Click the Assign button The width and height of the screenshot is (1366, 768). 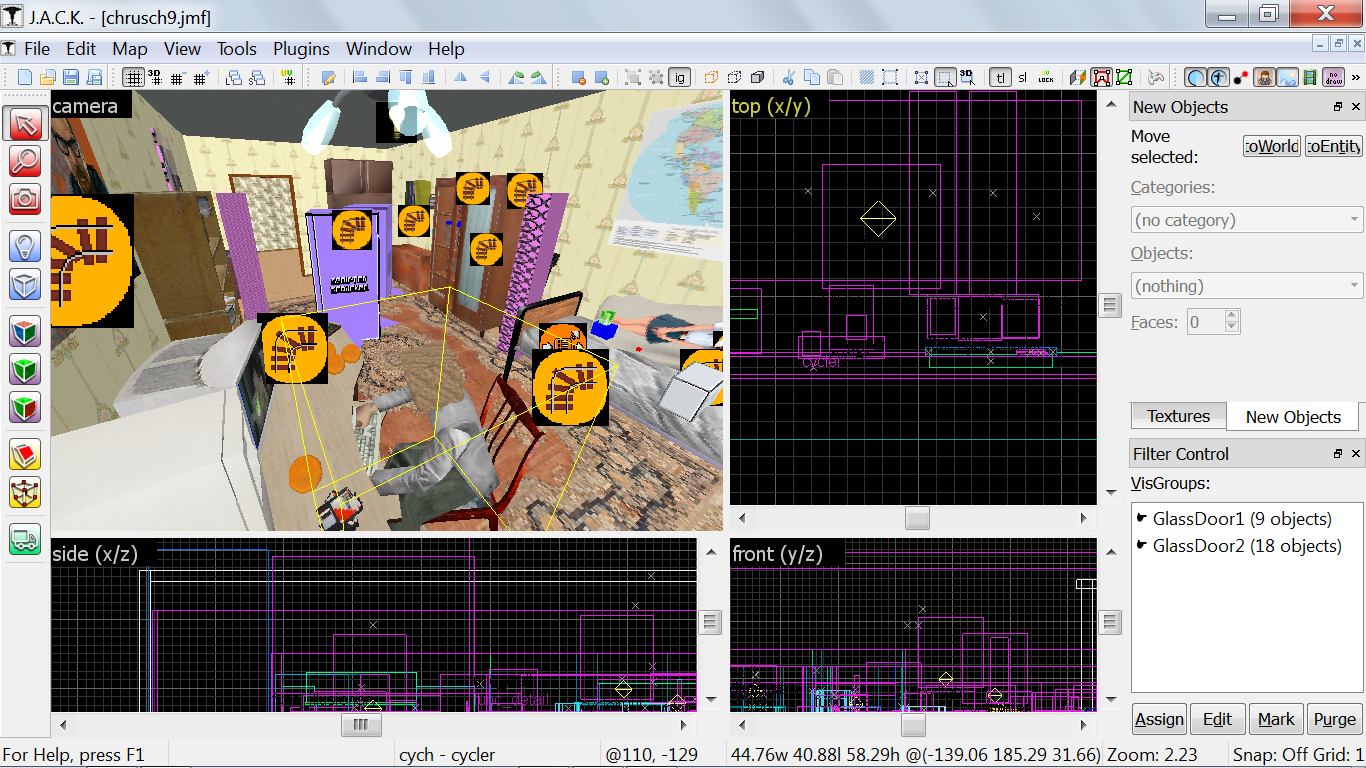[1159, 719]
